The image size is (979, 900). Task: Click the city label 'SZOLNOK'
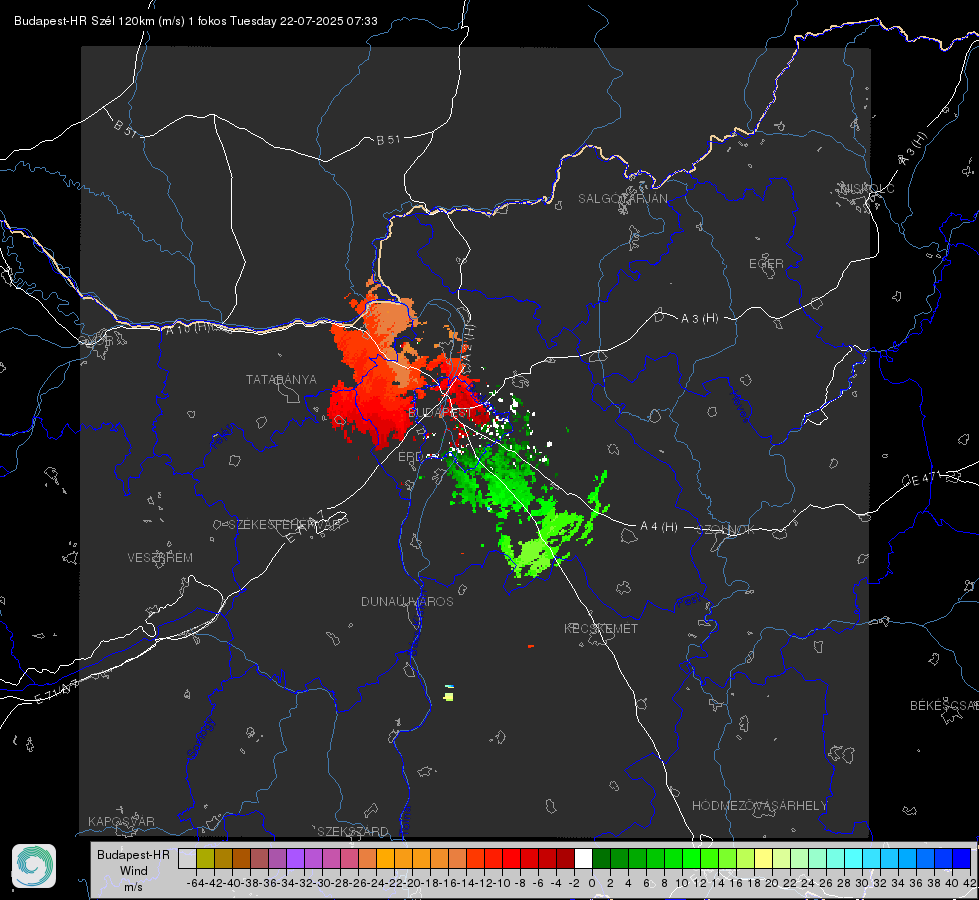(x=726, y=530)
